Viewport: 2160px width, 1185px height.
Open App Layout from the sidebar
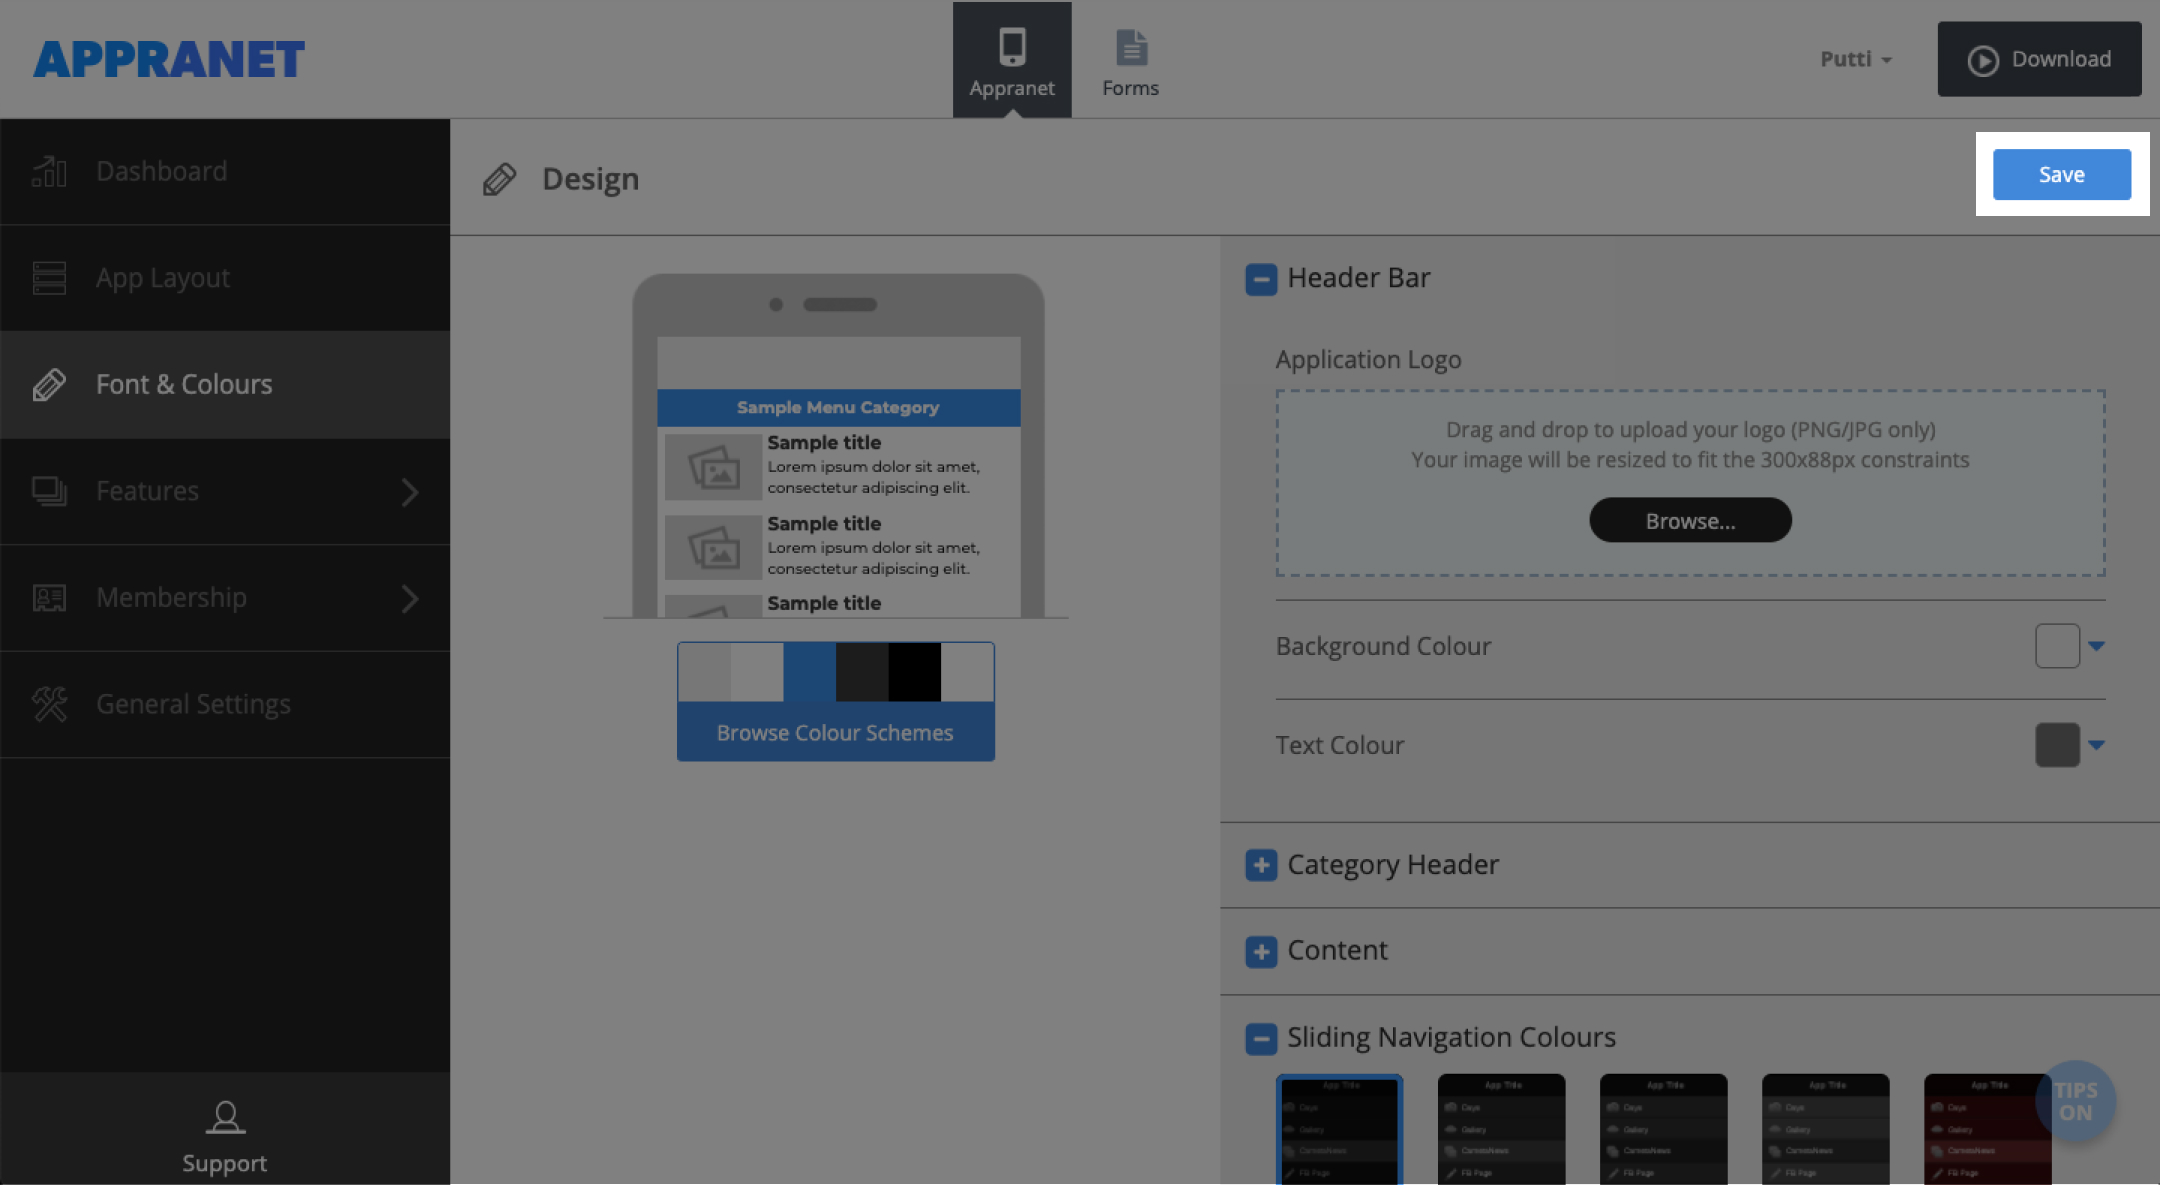[225, 278]
